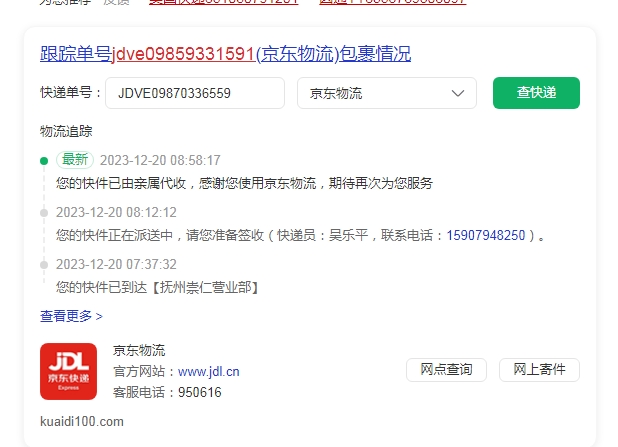Click the 物流追踪 section heading
Viewport: 618px width, 447px height.
66,131
